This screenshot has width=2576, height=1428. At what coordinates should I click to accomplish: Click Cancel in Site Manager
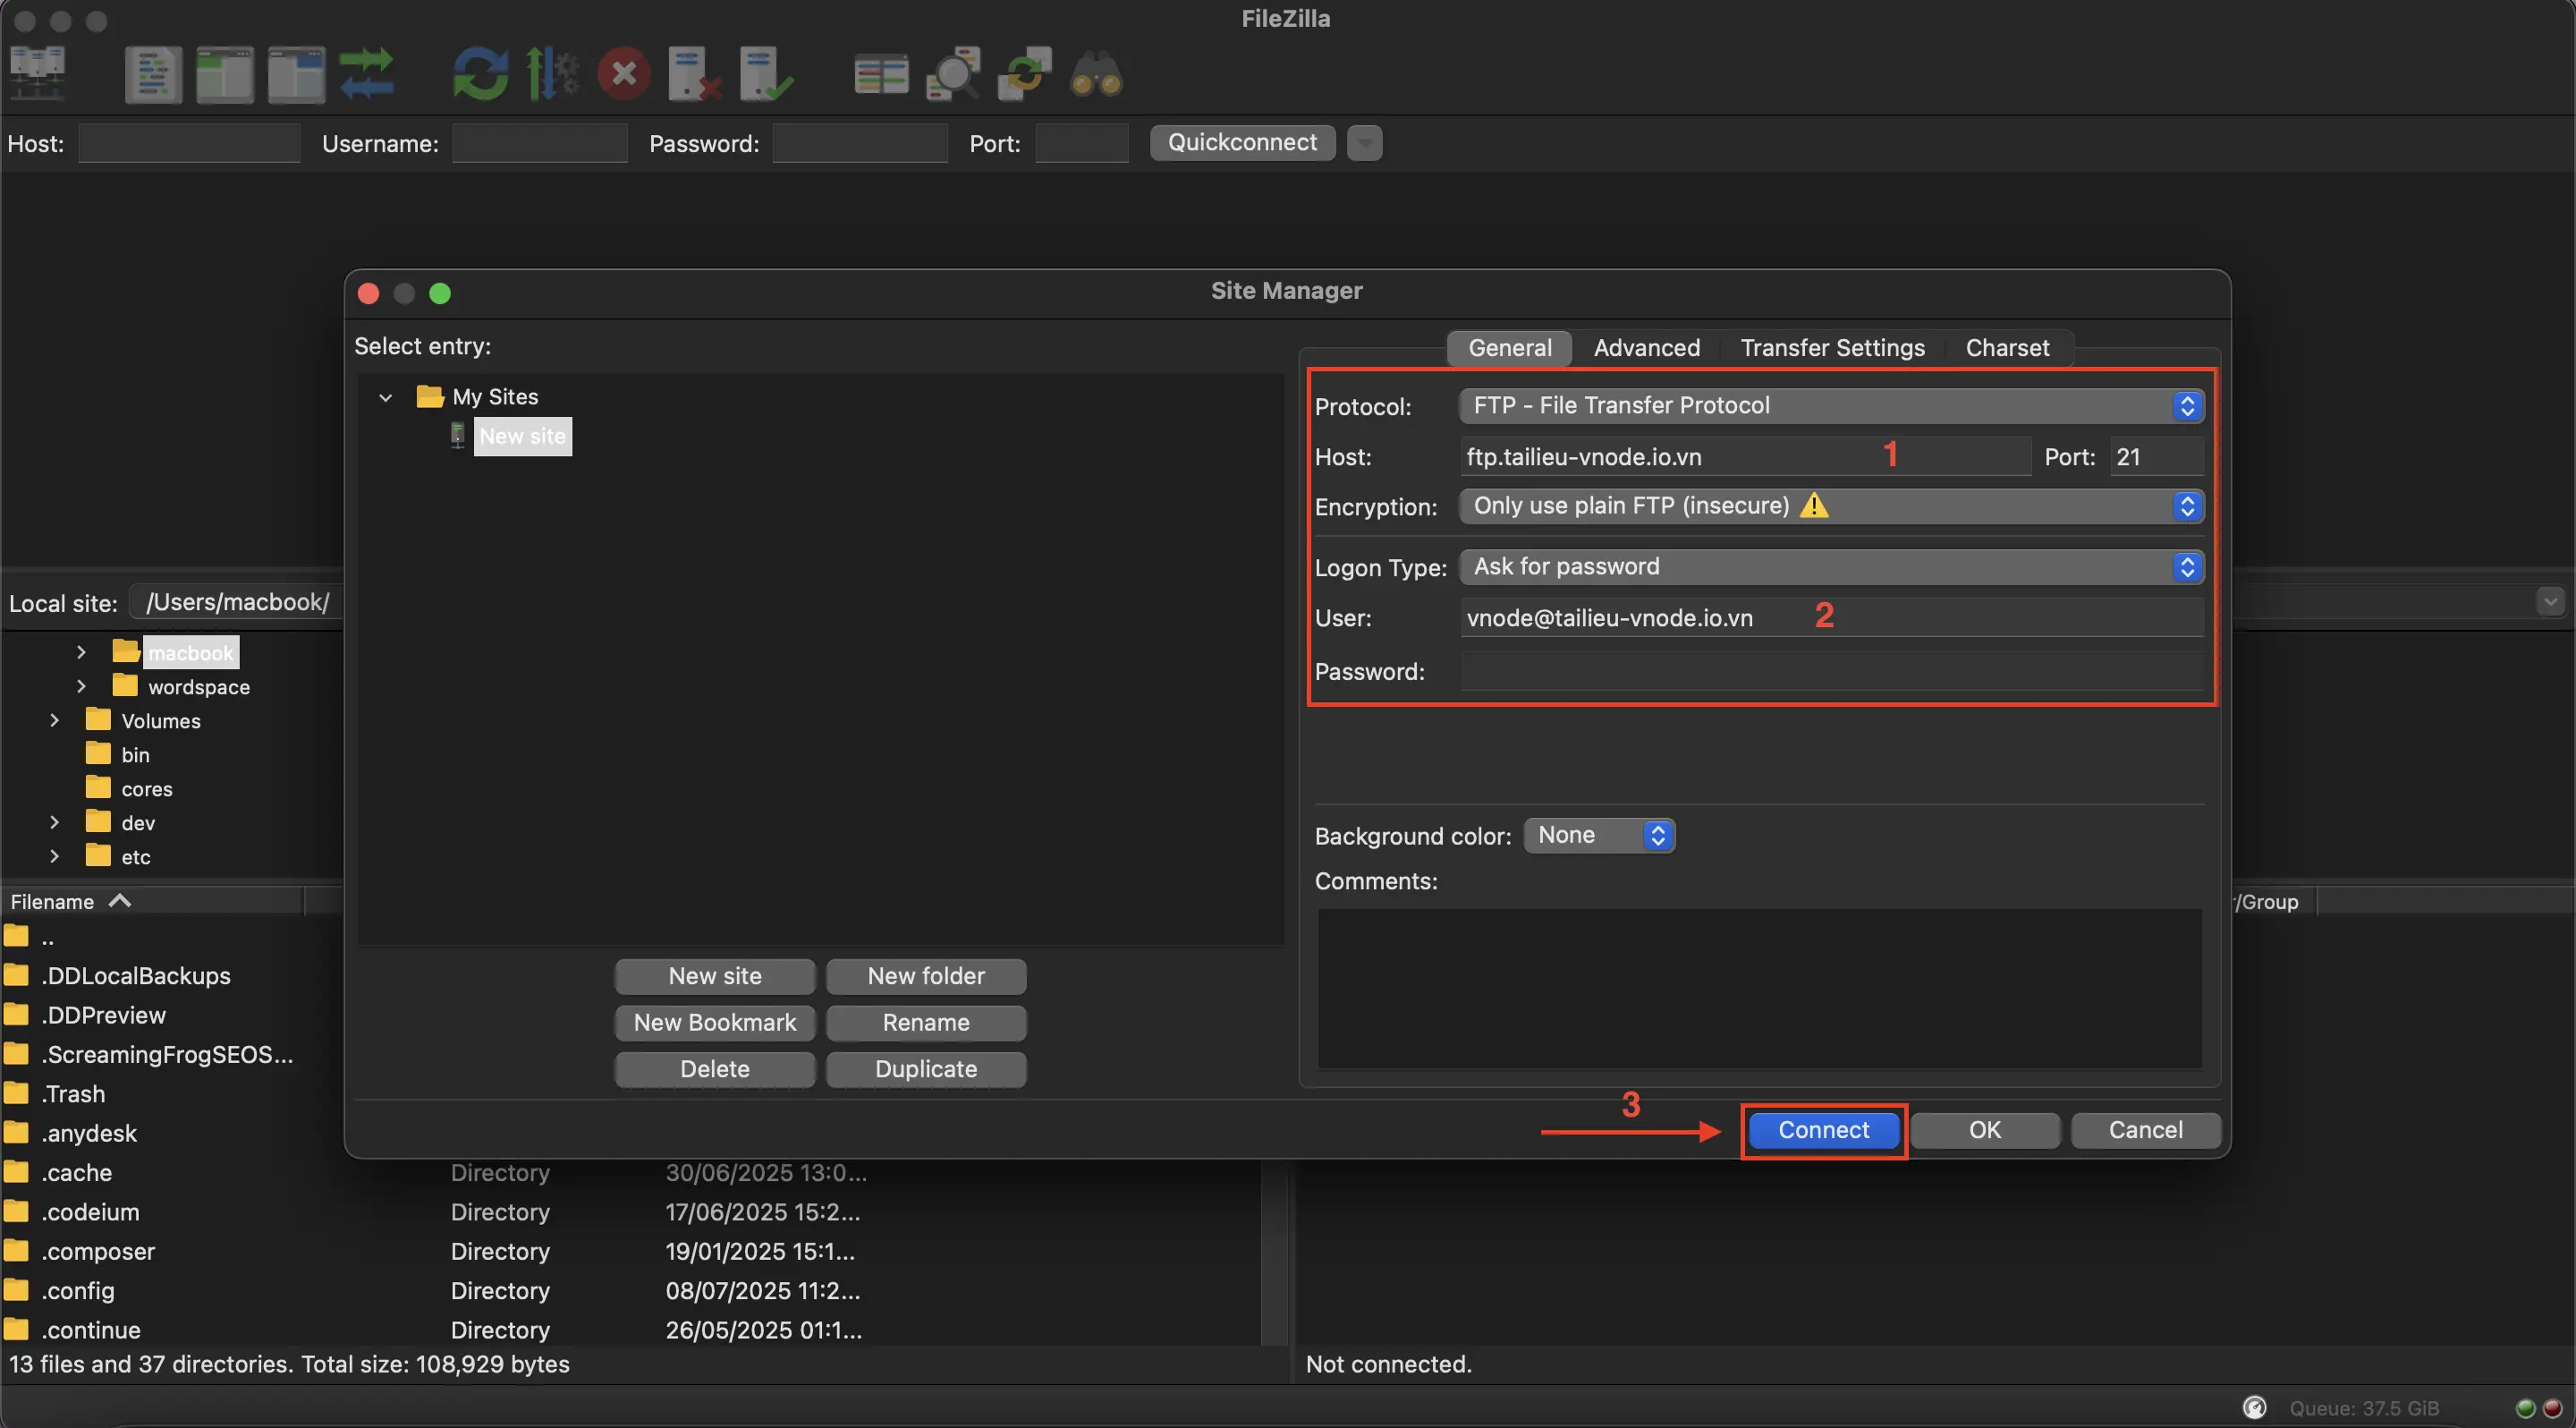coord(2146,1130)
